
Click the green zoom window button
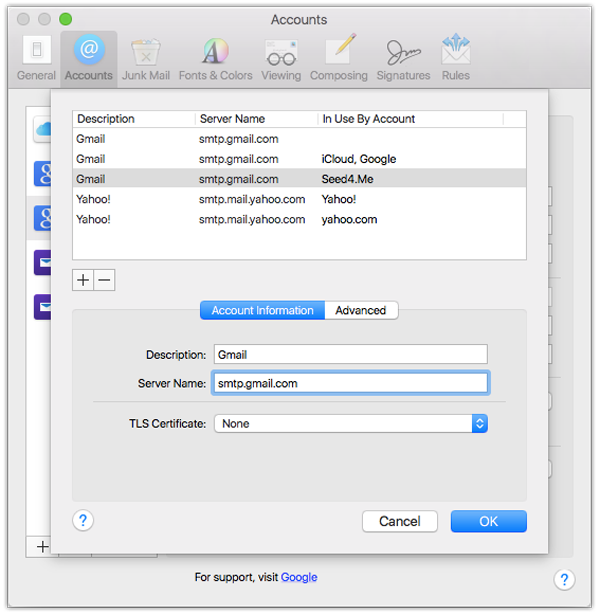click(x=65, y=19)
